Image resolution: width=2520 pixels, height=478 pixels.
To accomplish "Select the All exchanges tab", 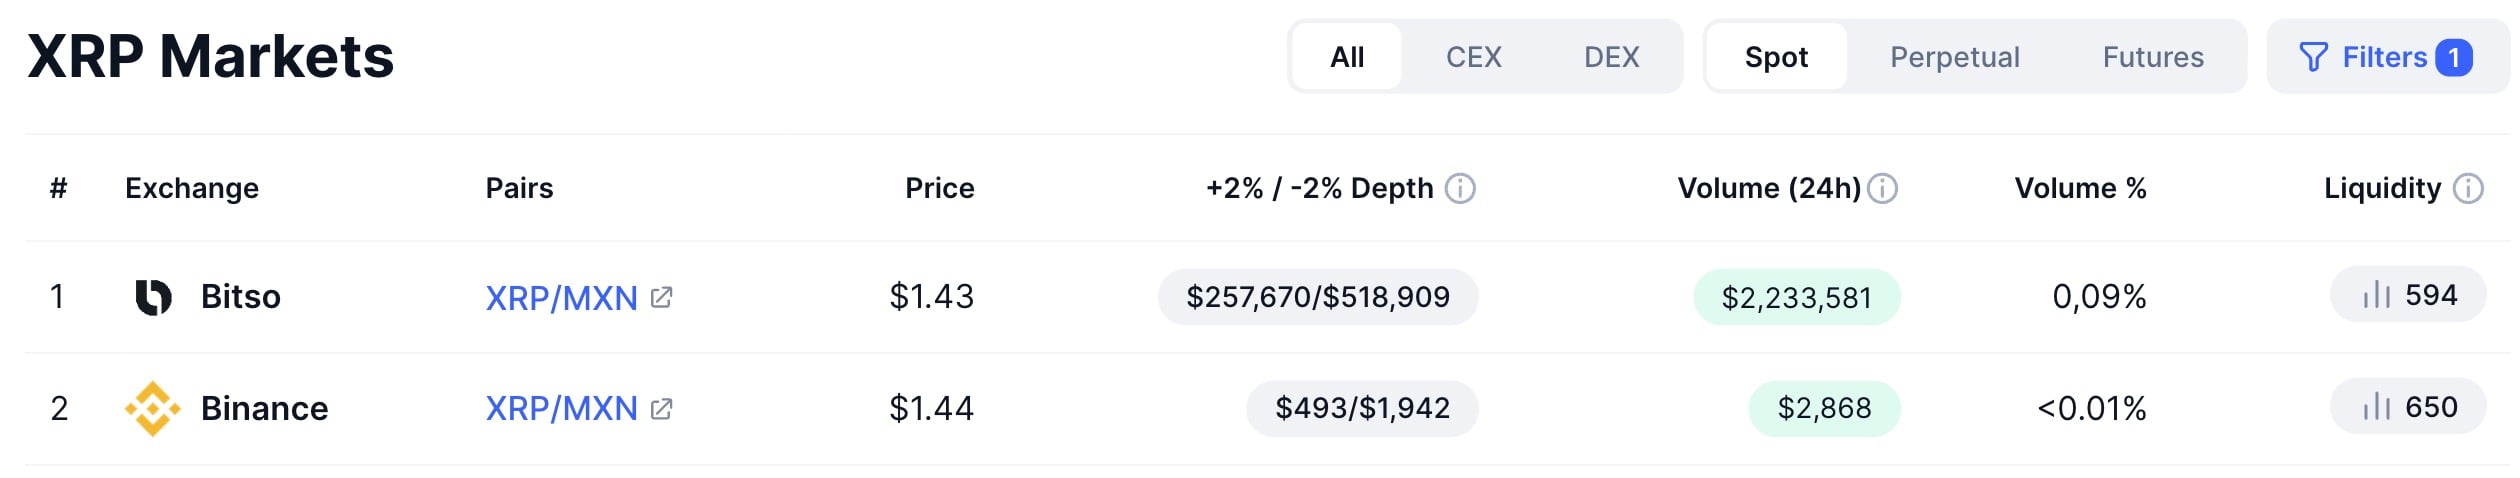I will tap(1347, 57).
